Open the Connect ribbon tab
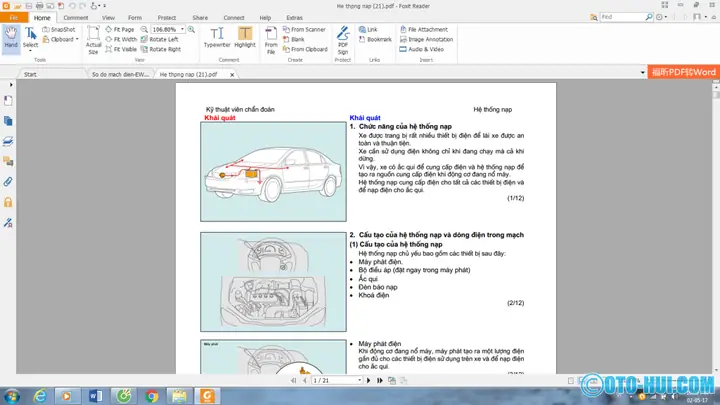Screen dimensions: 720x405 point(234,17)
